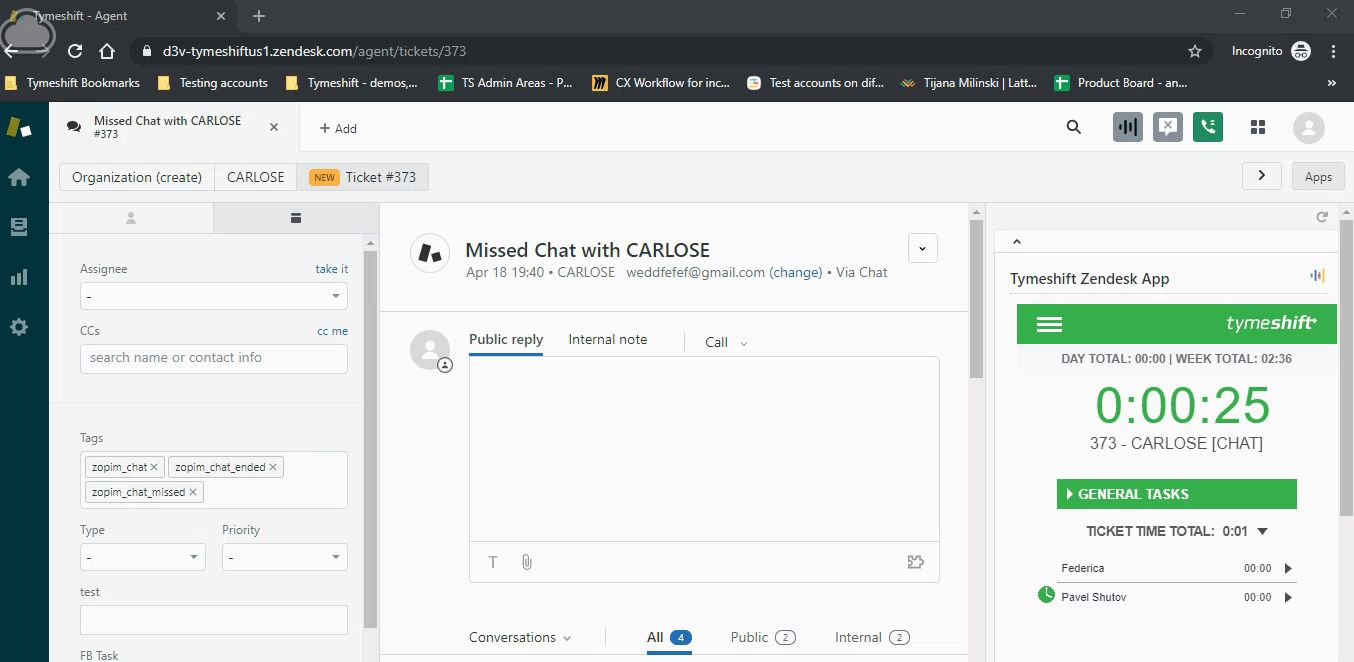This screenshot has height=662, width=1354.
Task: Click the text formatting T icon
Action: coord(493,562)
